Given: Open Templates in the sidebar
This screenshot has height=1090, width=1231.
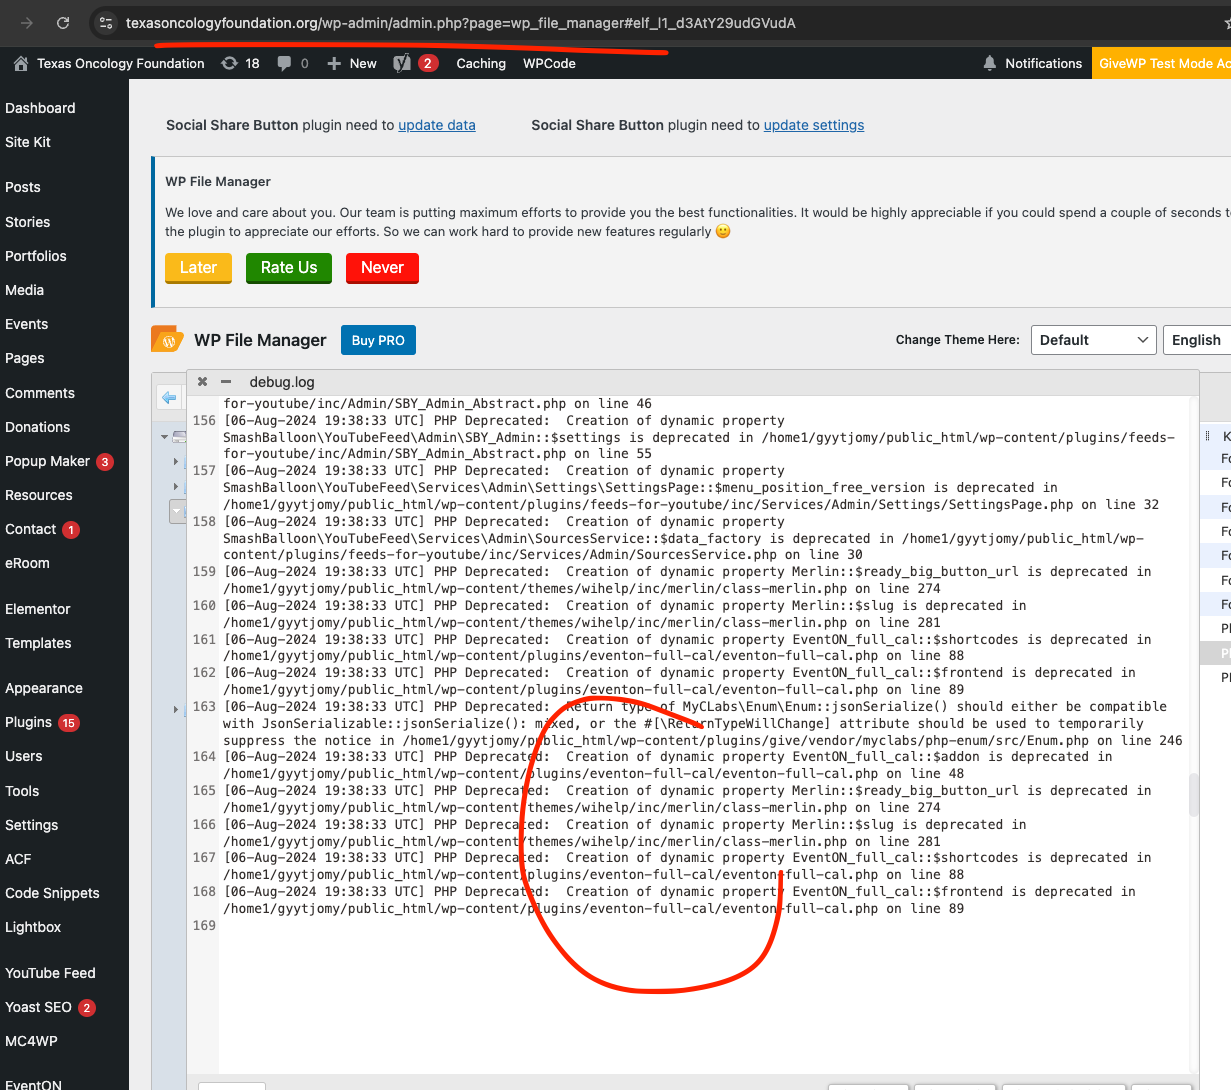Looking at the screenshot, I should pos(38,643).
